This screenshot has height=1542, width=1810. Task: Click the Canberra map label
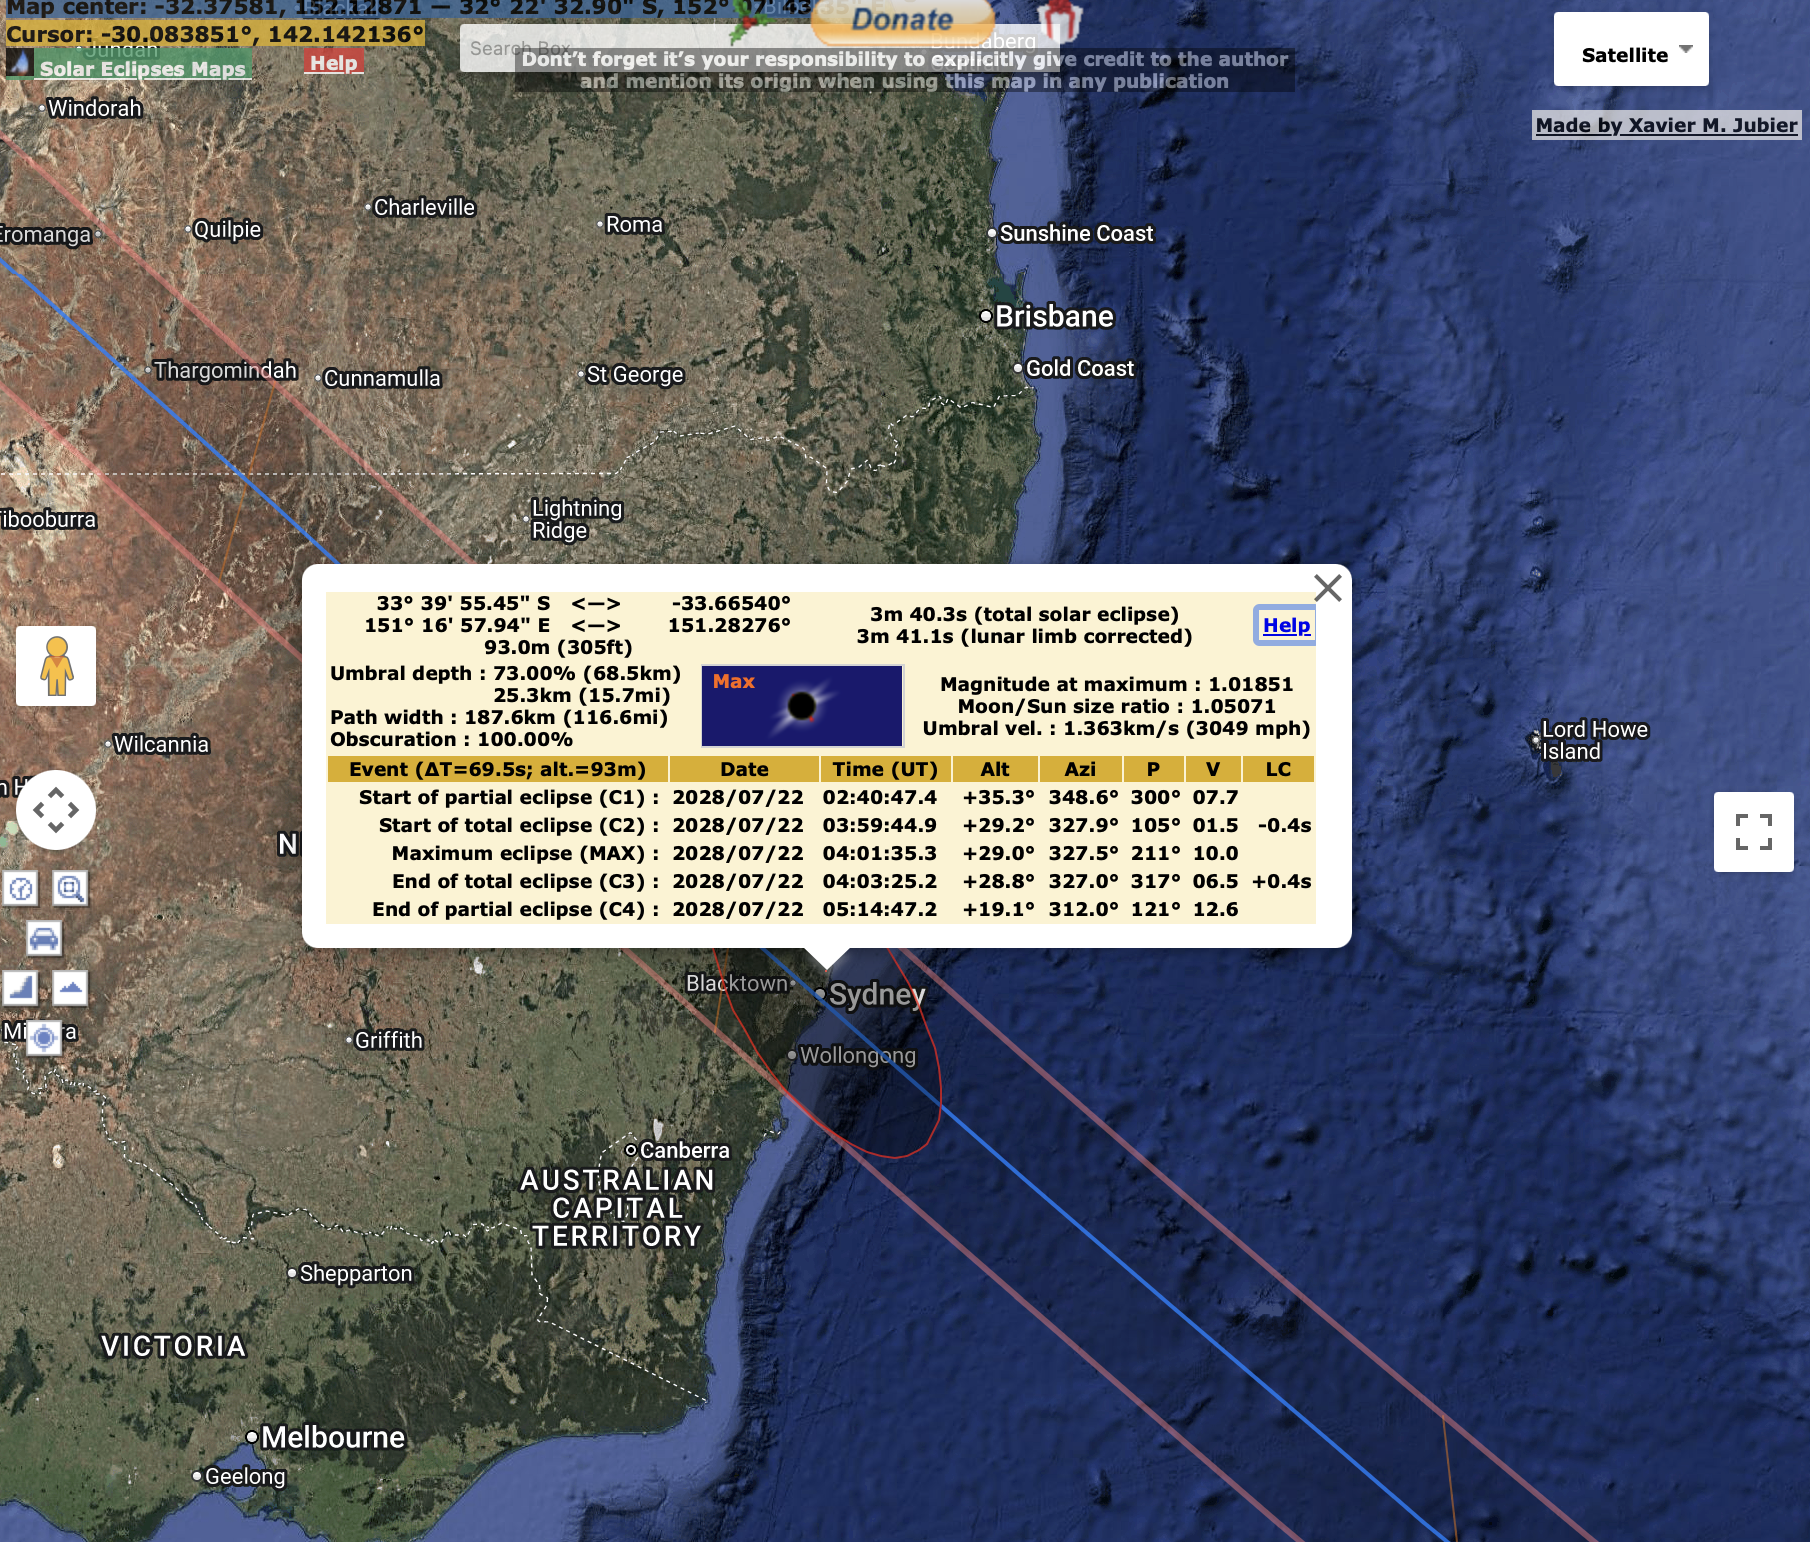[x=684, y=1151]
